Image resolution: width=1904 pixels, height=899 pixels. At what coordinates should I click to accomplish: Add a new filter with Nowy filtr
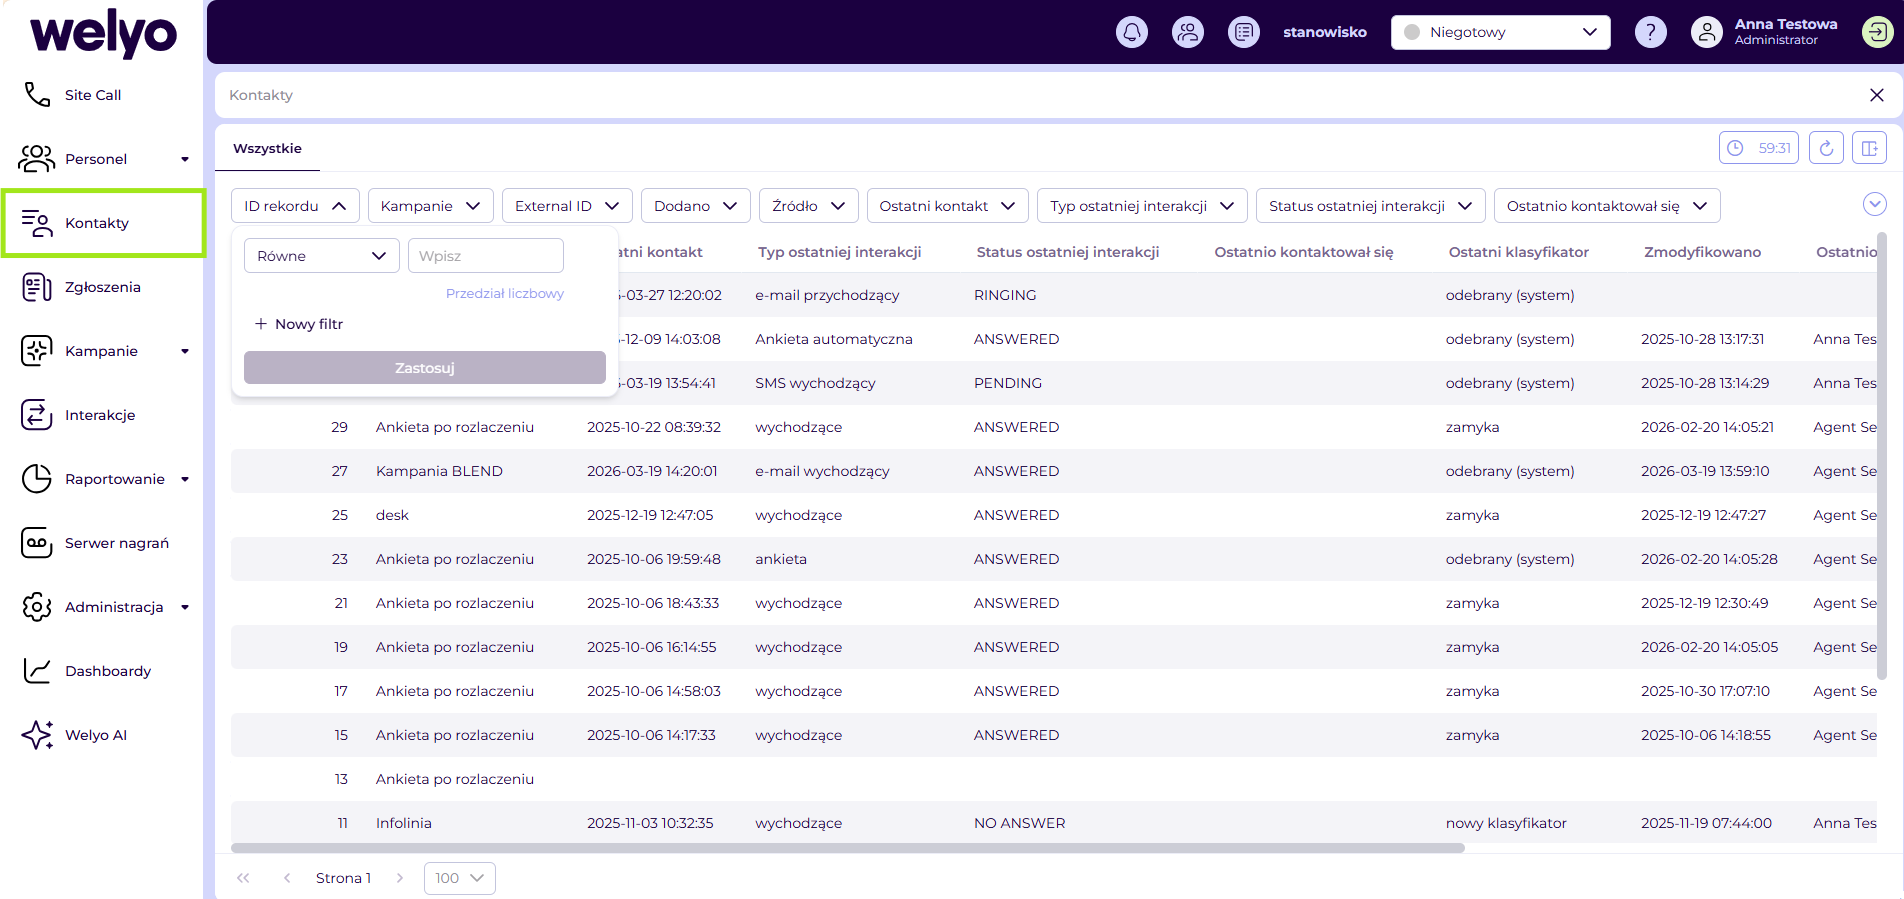[299, 324]
